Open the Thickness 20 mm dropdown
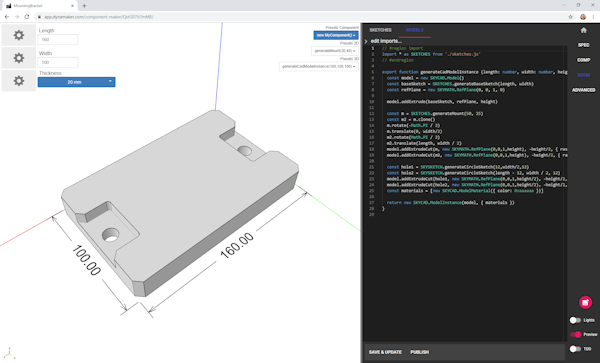Screen dimensions: 600x363 coord(77,82)
